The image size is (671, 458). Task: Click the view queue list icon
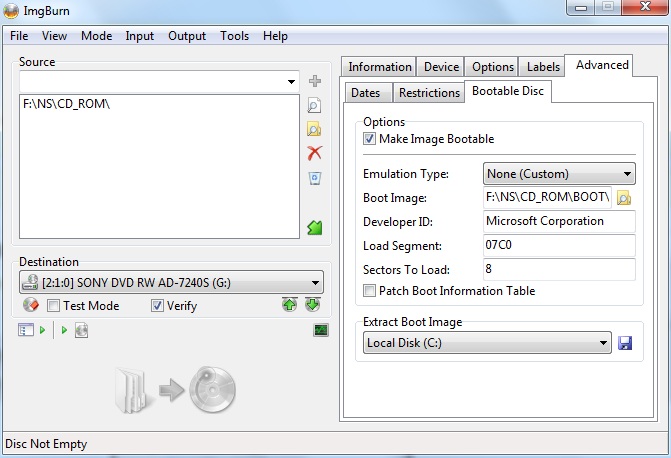[26, 330]
